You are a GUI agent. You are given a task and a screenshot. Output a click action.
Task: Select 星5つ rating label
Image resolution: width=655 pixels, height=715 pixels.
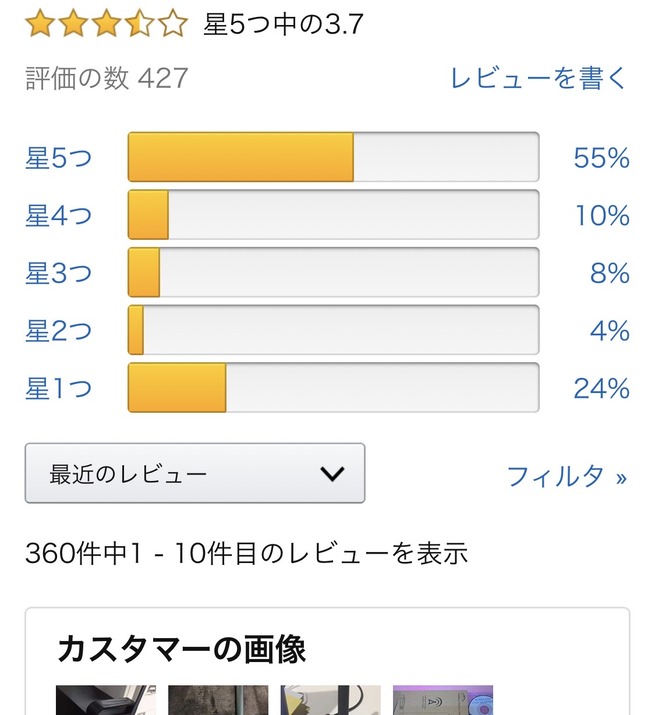coord(58,158)
